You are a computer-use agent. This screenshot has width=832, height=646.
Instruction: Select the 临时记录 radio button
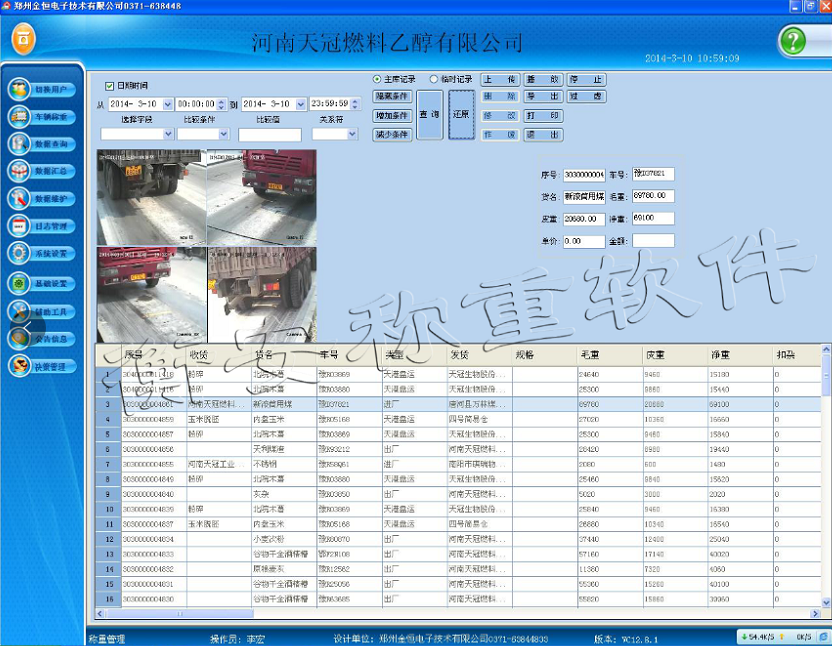(434, 79)
